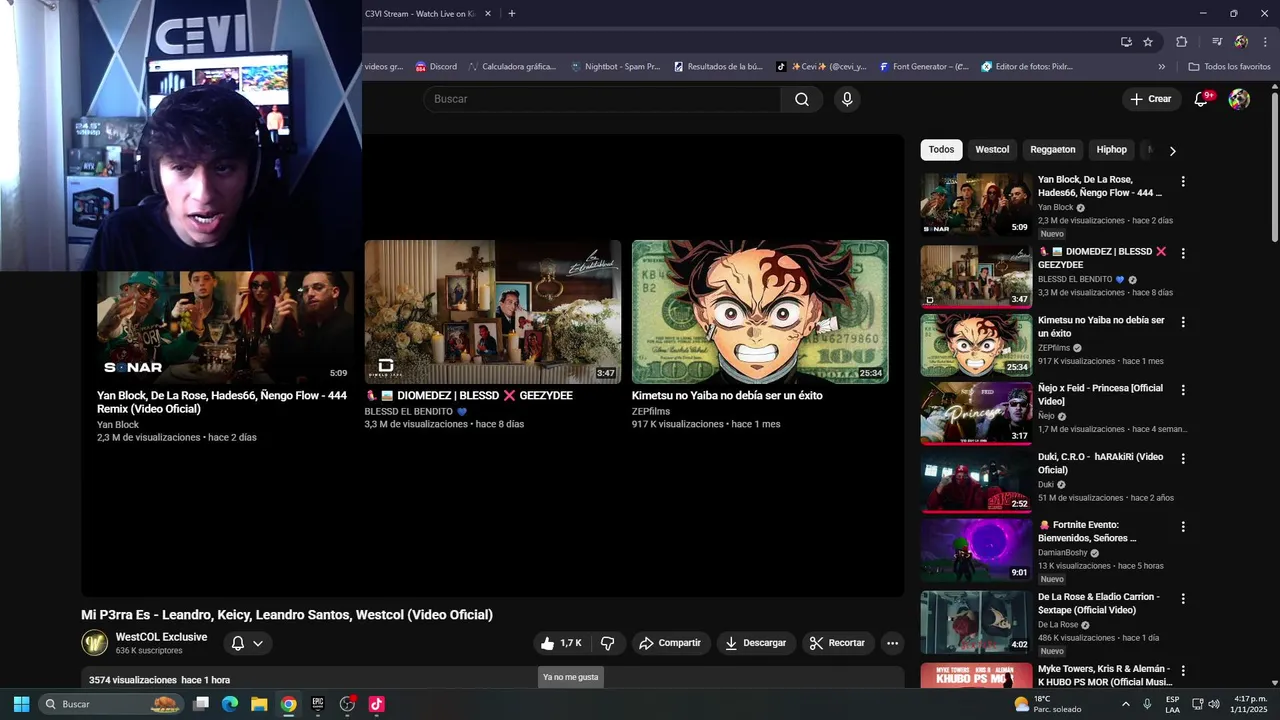Open options menu for Duki hARAKiRi video
The image size is (1280, 720).
1183,459
